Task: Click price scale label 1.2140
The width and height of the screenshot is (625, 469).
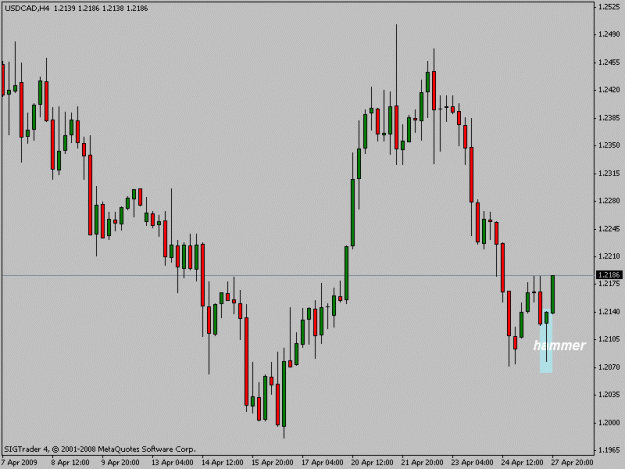Action: (x=609, y=312)
